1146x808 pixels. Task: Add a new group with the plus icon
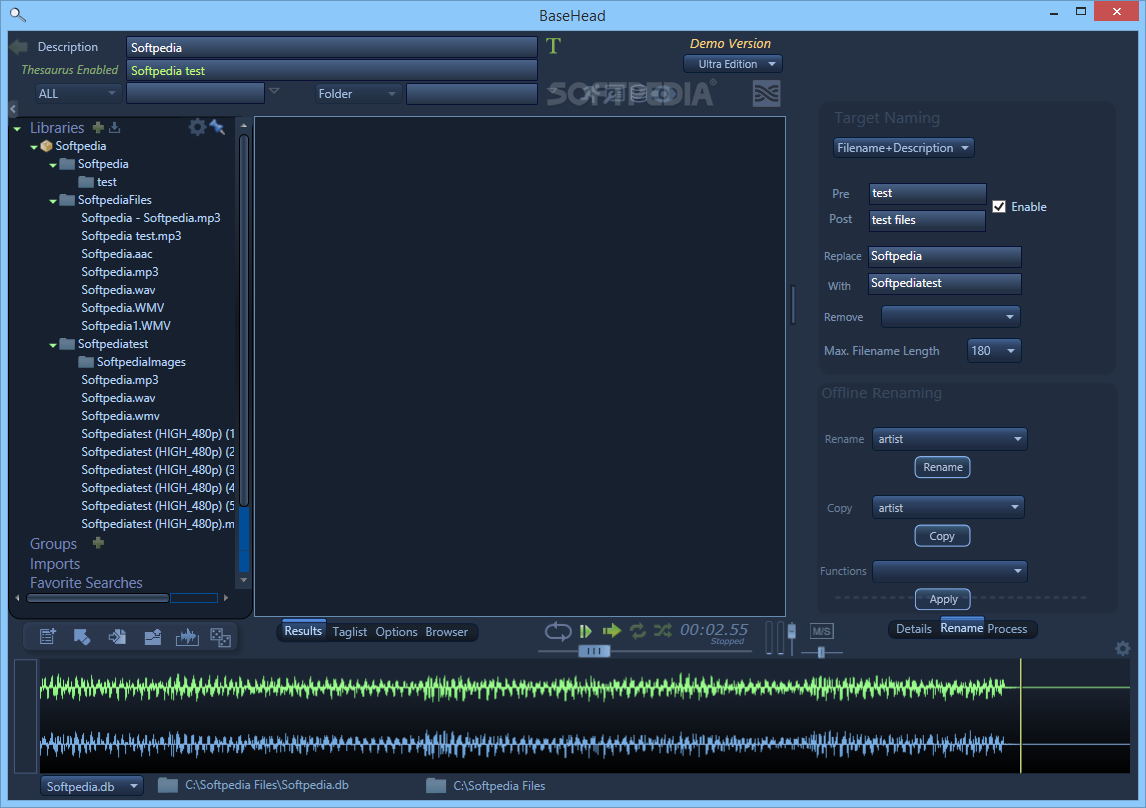[98, 543]
